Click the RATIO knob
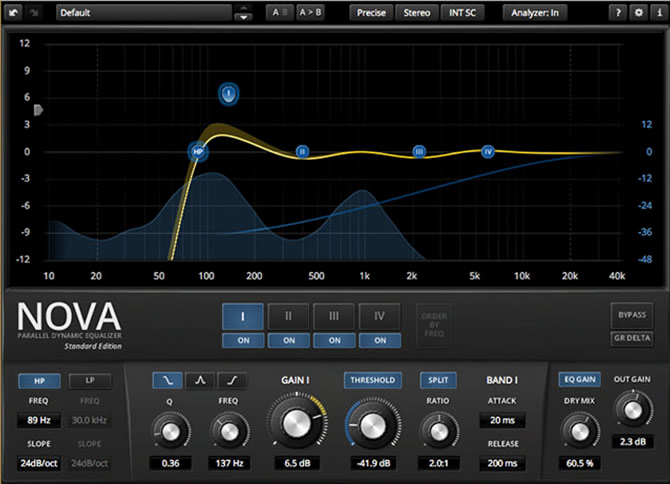This screenshot has height=484, width=670. (x=439, y=432)
